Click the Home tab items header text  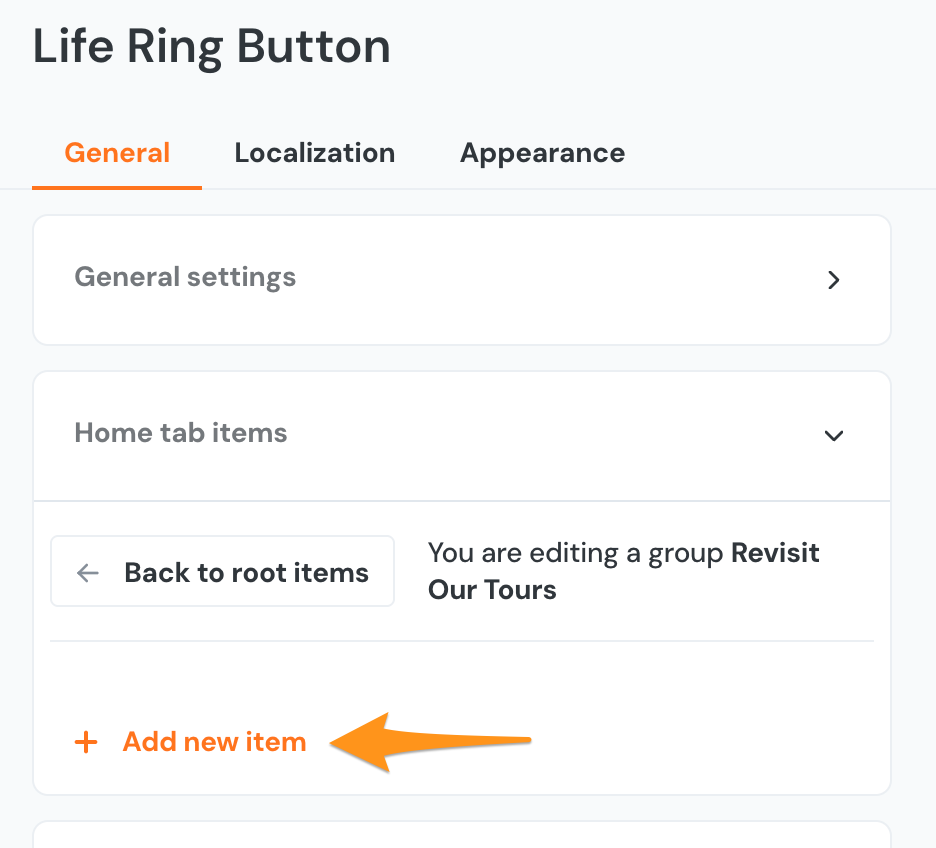(x=180, y=433)
